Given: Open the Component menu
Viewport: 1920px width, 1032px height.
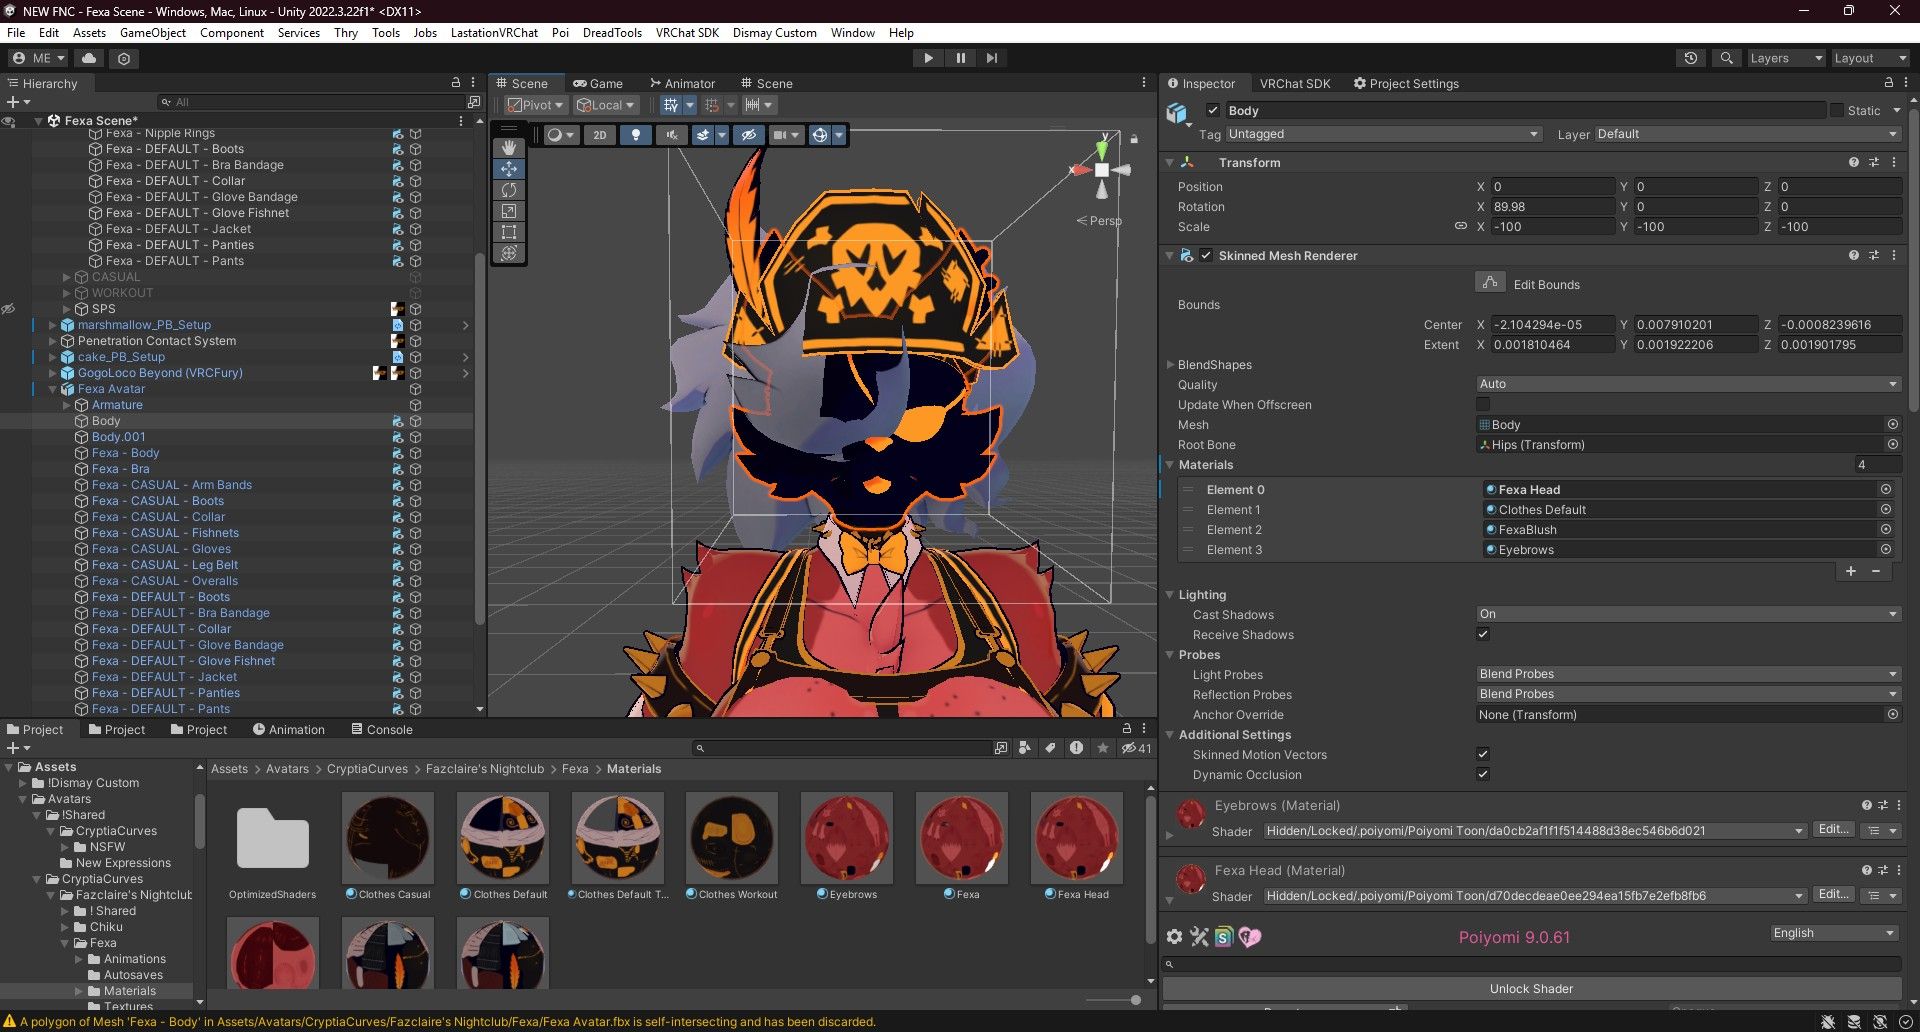Looking at the screenshot, I should click(x=232, y=32).
